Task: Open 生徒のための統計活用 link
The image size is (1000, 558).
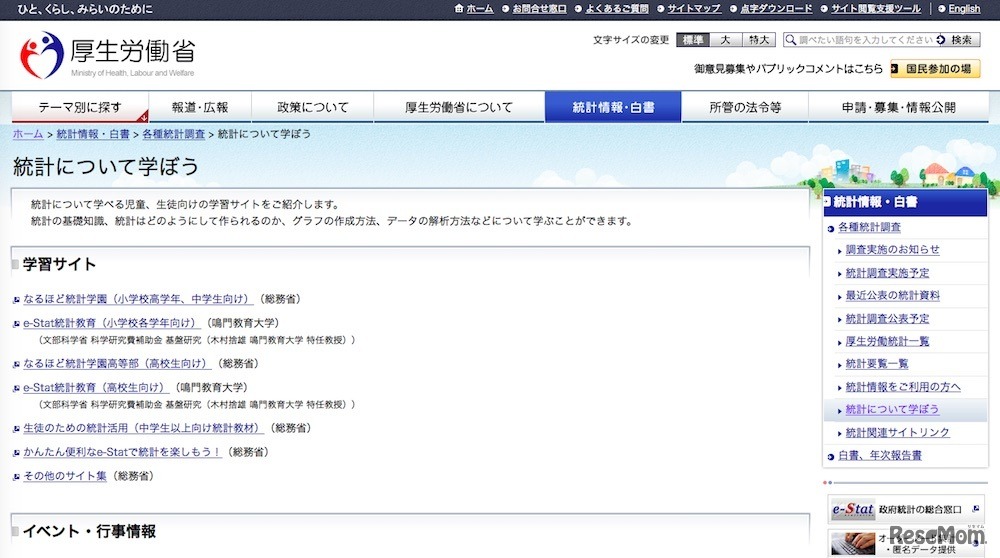Action: [143, 428]
